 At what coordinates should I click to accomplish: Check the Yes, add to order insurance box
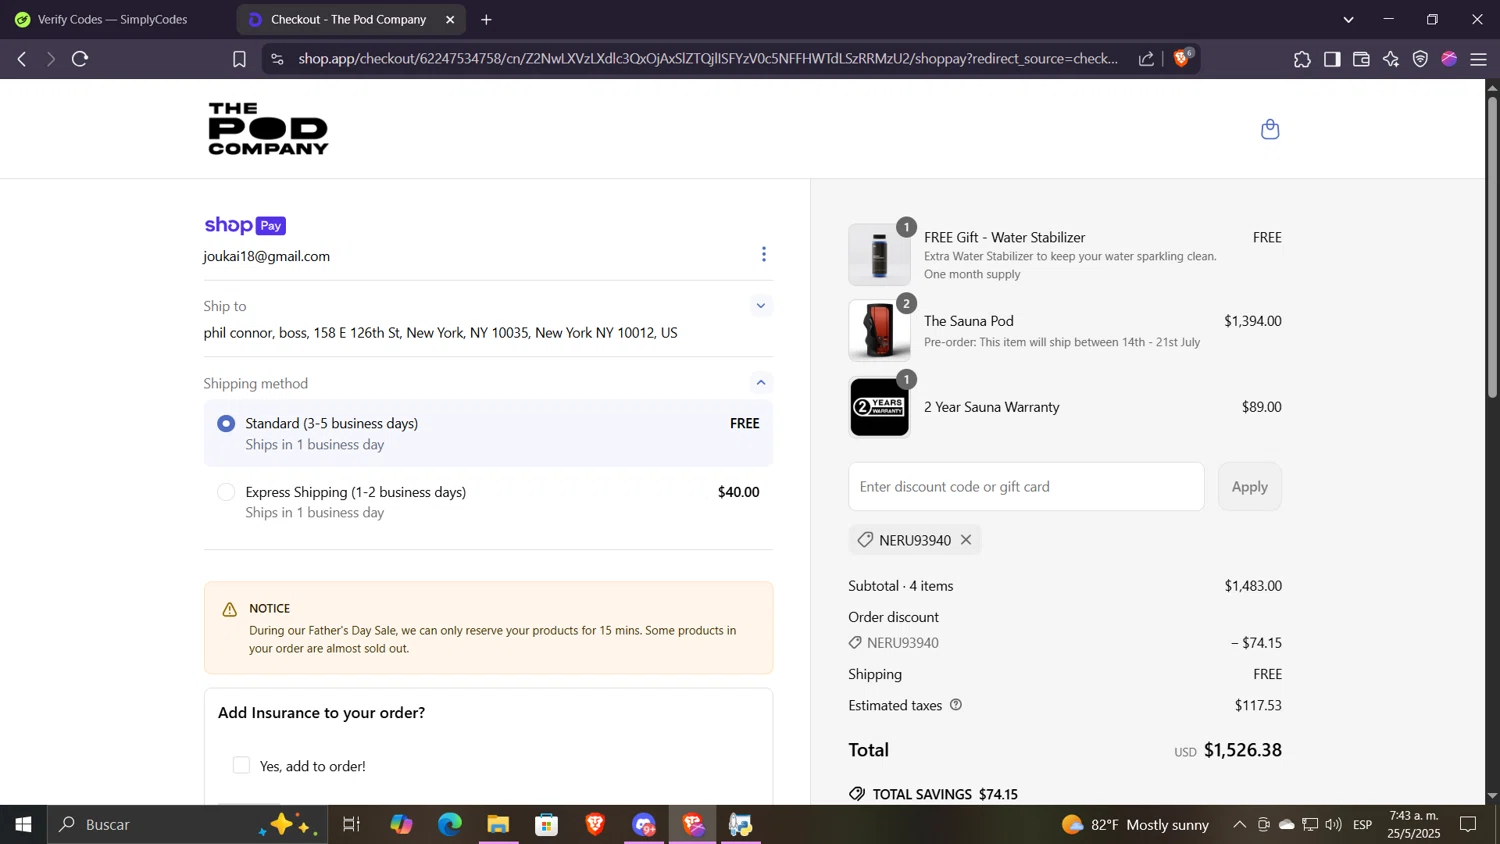pos(241,766)
